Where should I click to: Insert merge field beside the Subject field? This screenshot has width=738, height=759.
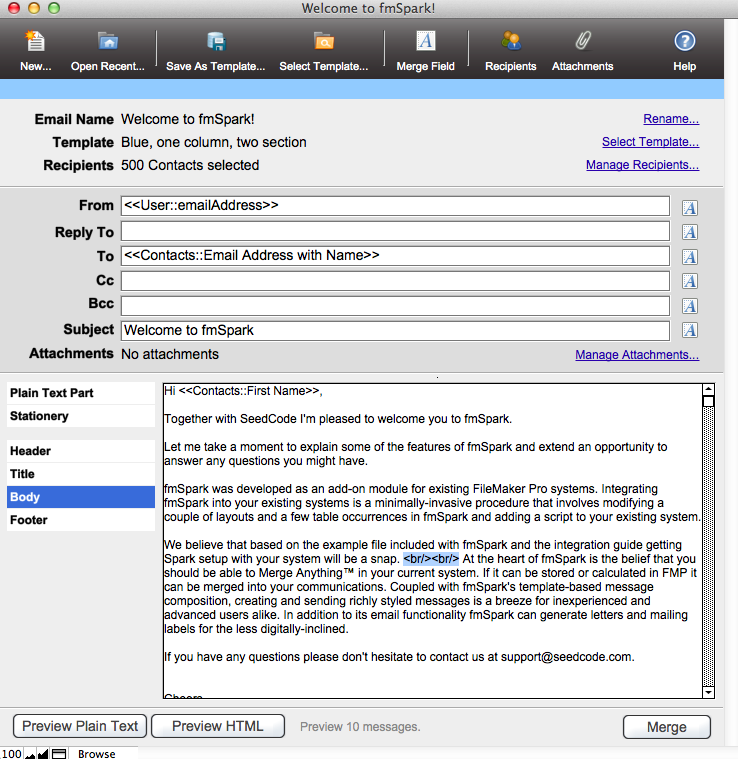point(689,330)
